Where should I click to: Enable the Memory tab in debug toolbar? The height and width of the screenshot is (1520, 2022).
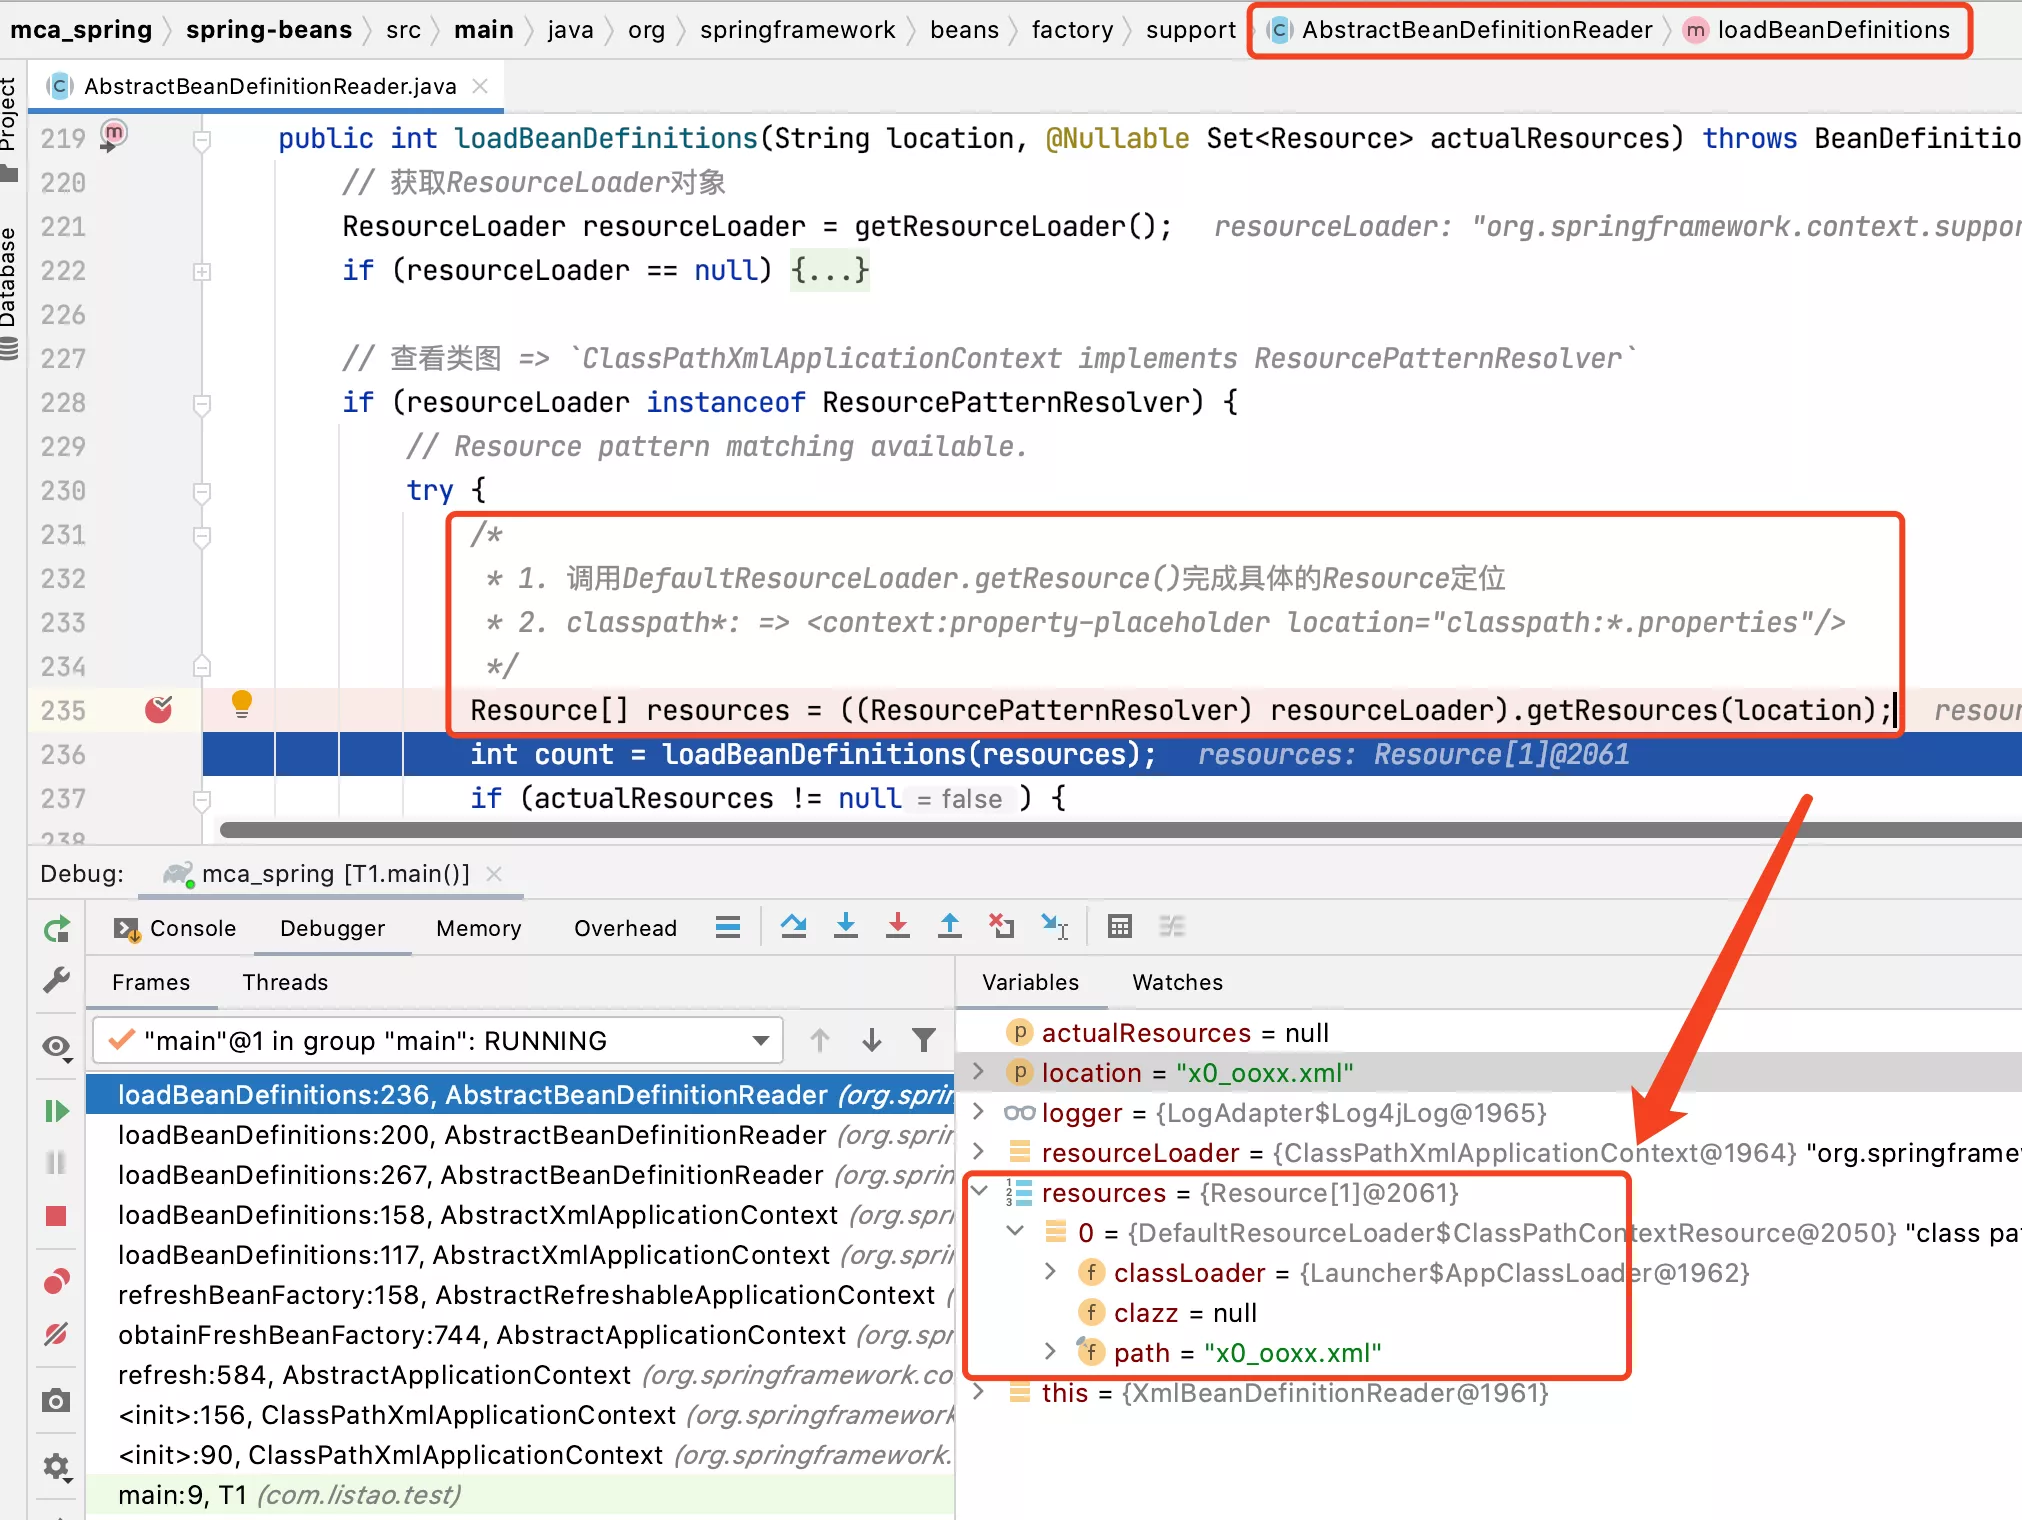479,928
